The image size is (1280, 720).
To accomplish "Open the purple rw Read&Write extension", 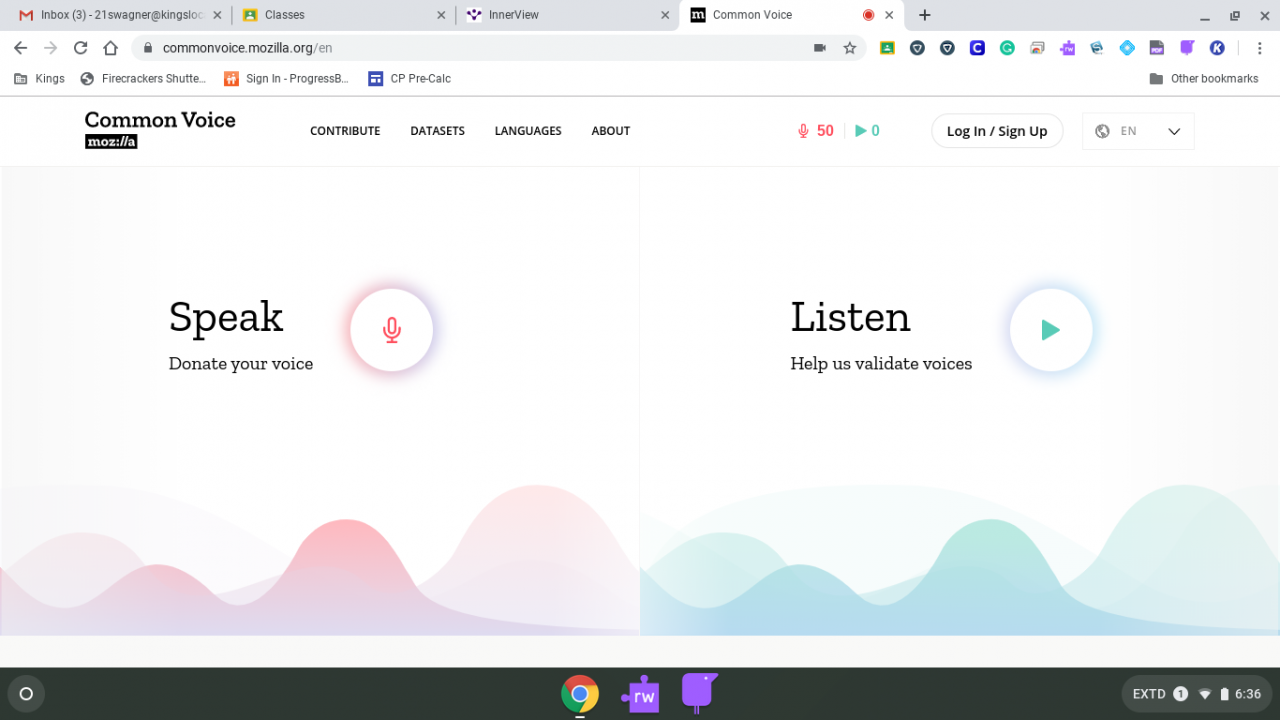I will (1067, 48).
